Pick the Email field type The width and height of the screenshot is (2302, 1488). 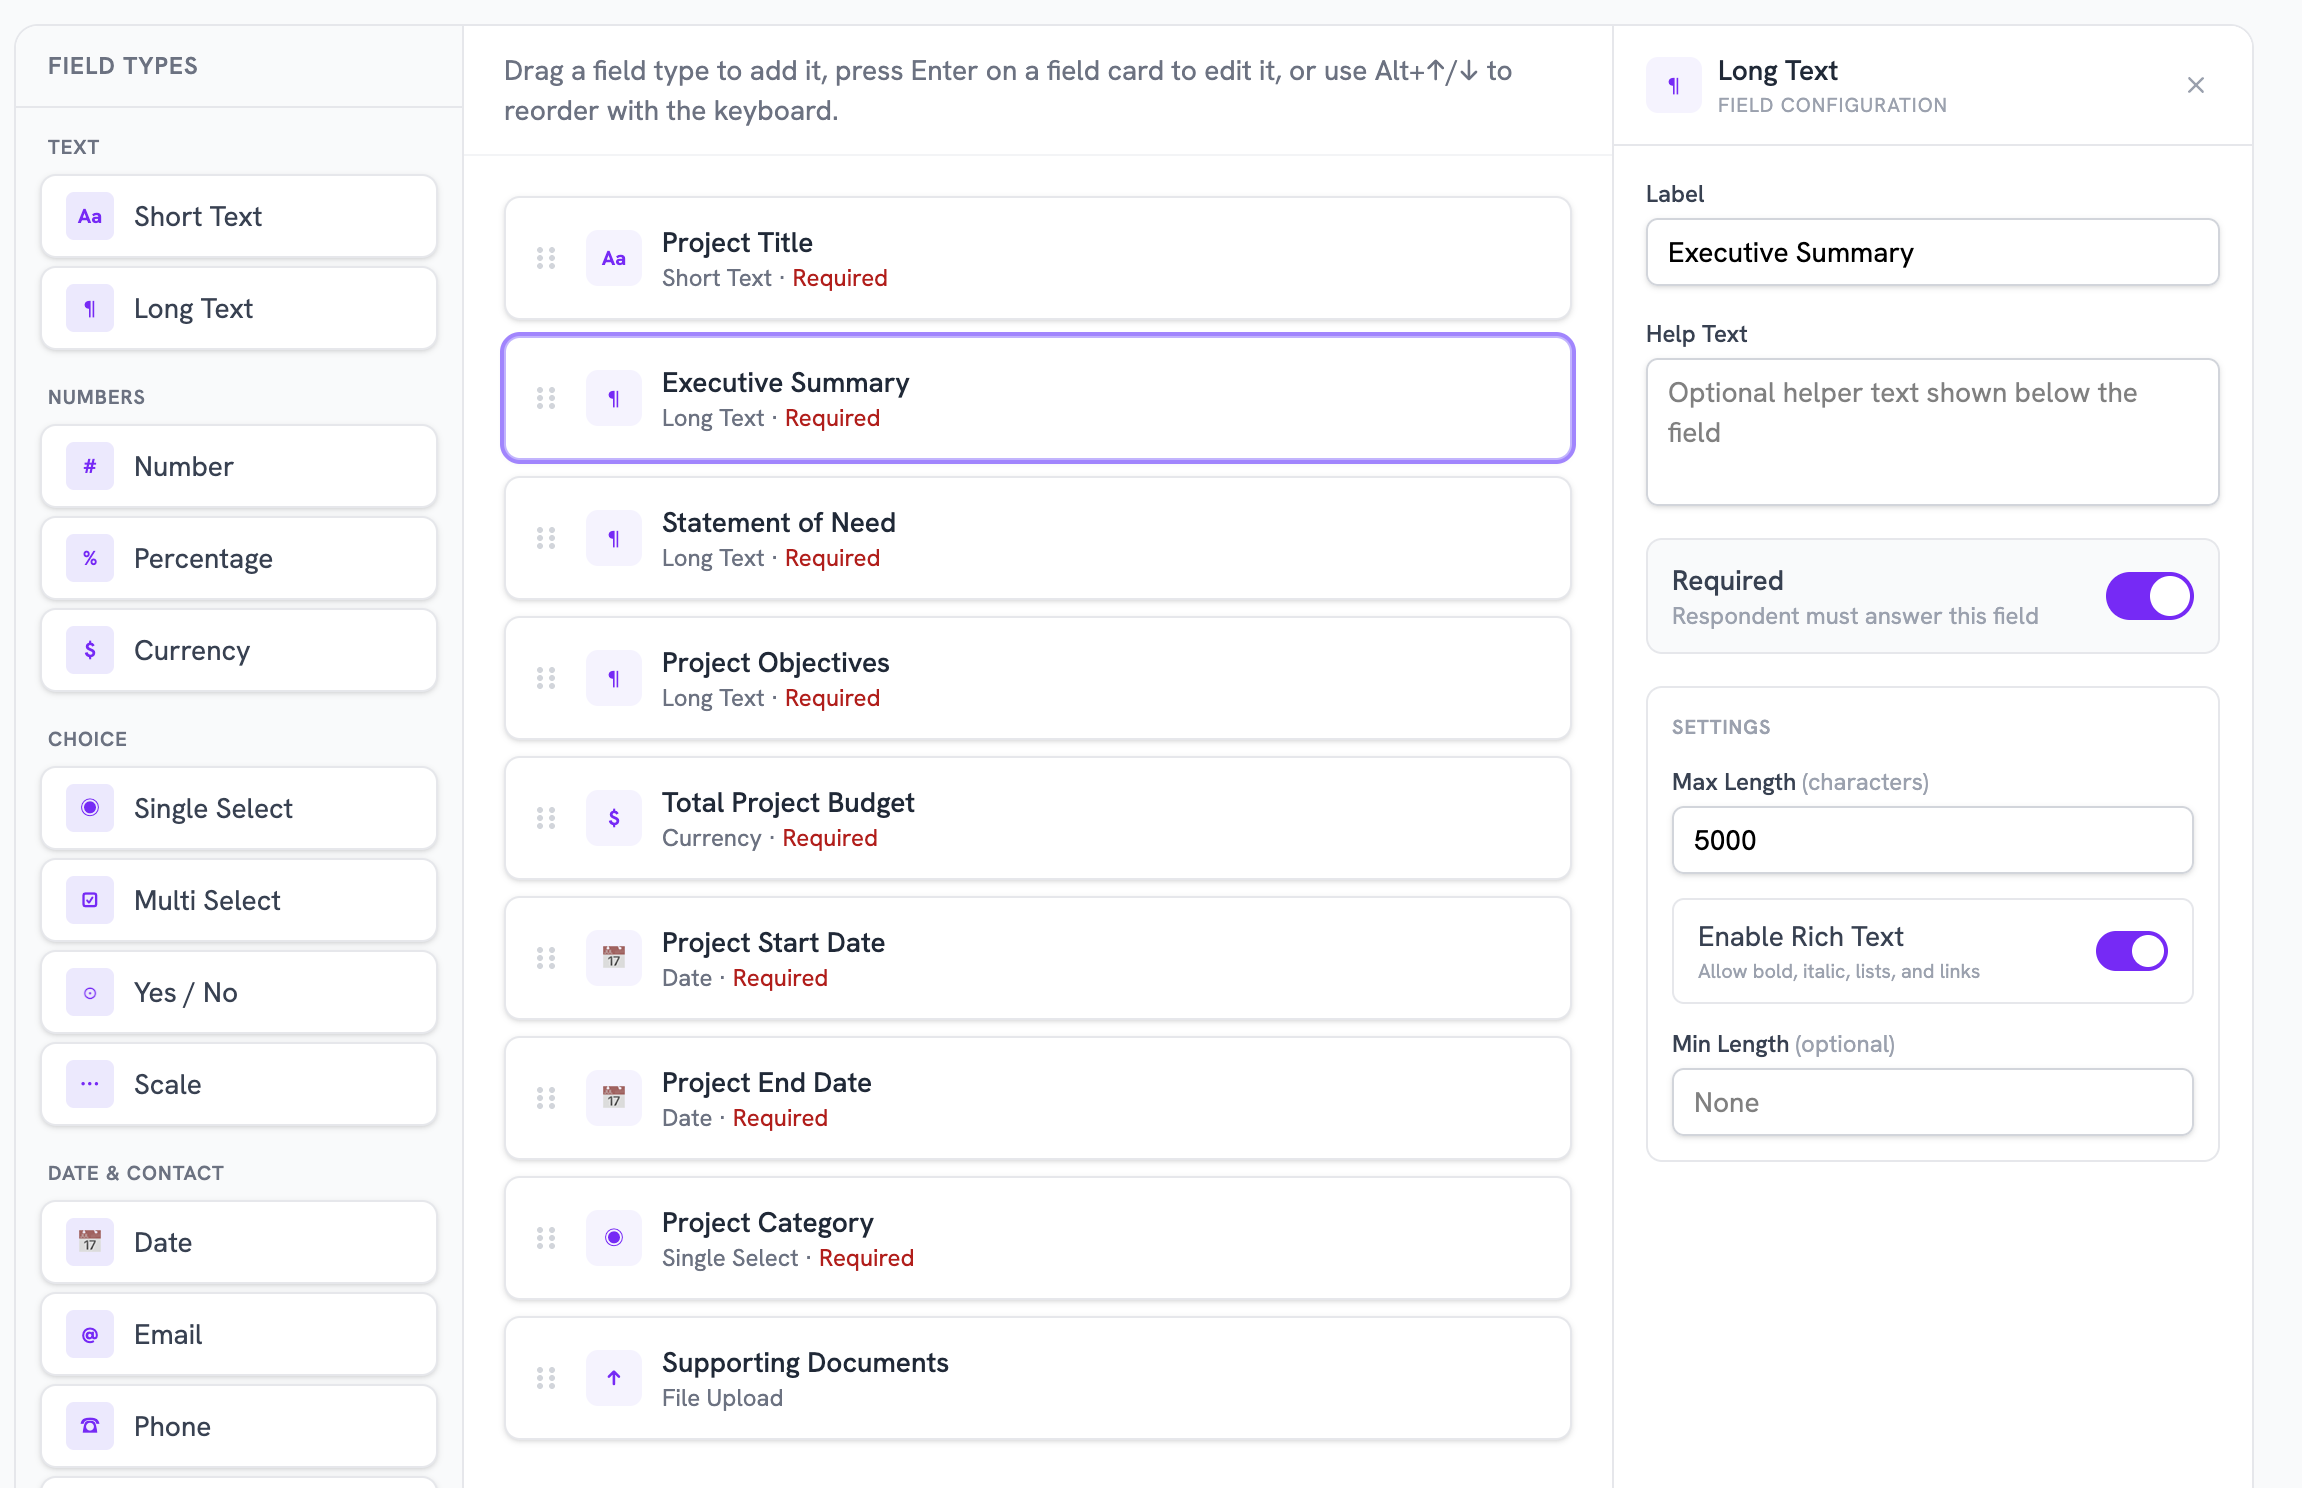239,1335
